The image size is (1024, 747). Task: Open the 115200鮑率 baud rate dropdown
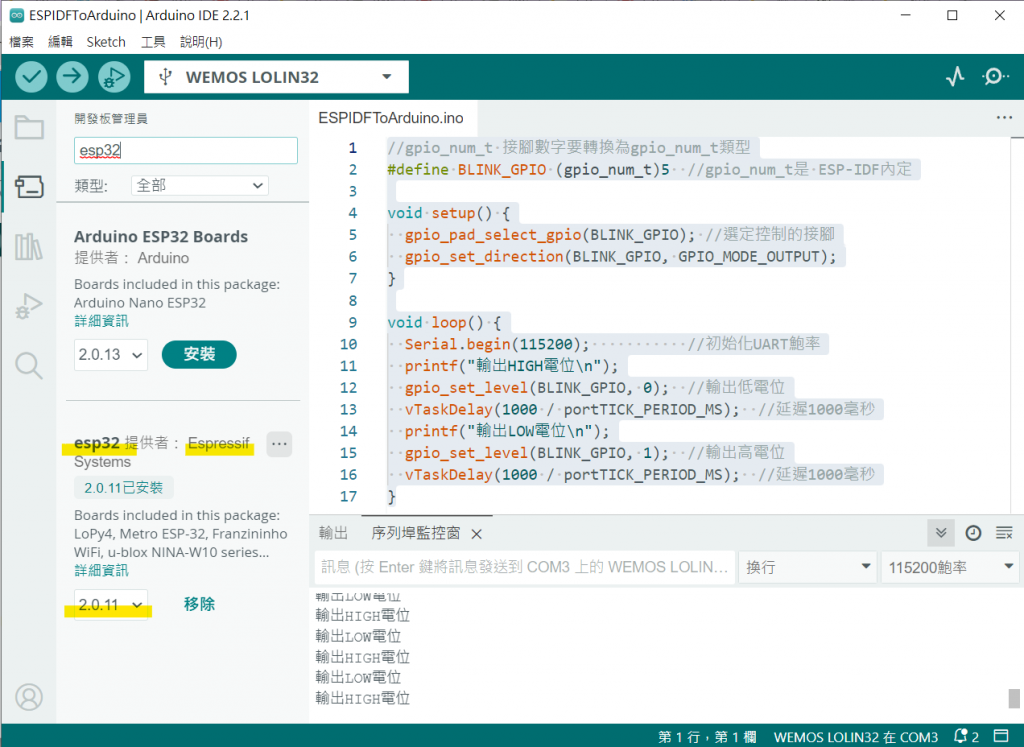pos(950,567)
